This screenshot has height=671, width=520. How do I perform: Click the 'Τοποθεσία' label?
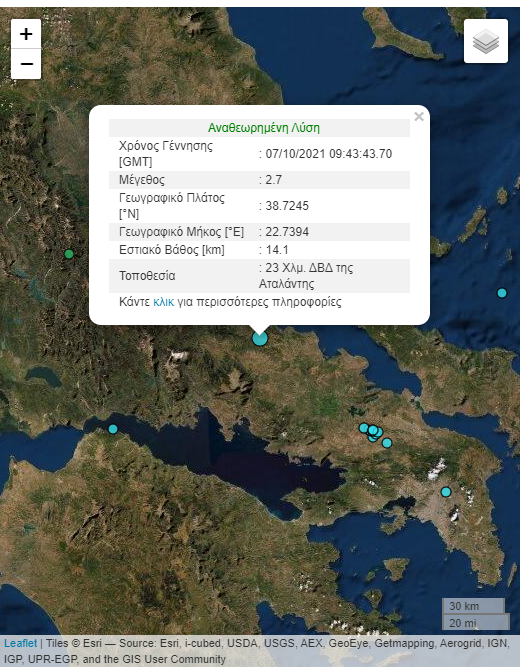[x=147, y=276]
